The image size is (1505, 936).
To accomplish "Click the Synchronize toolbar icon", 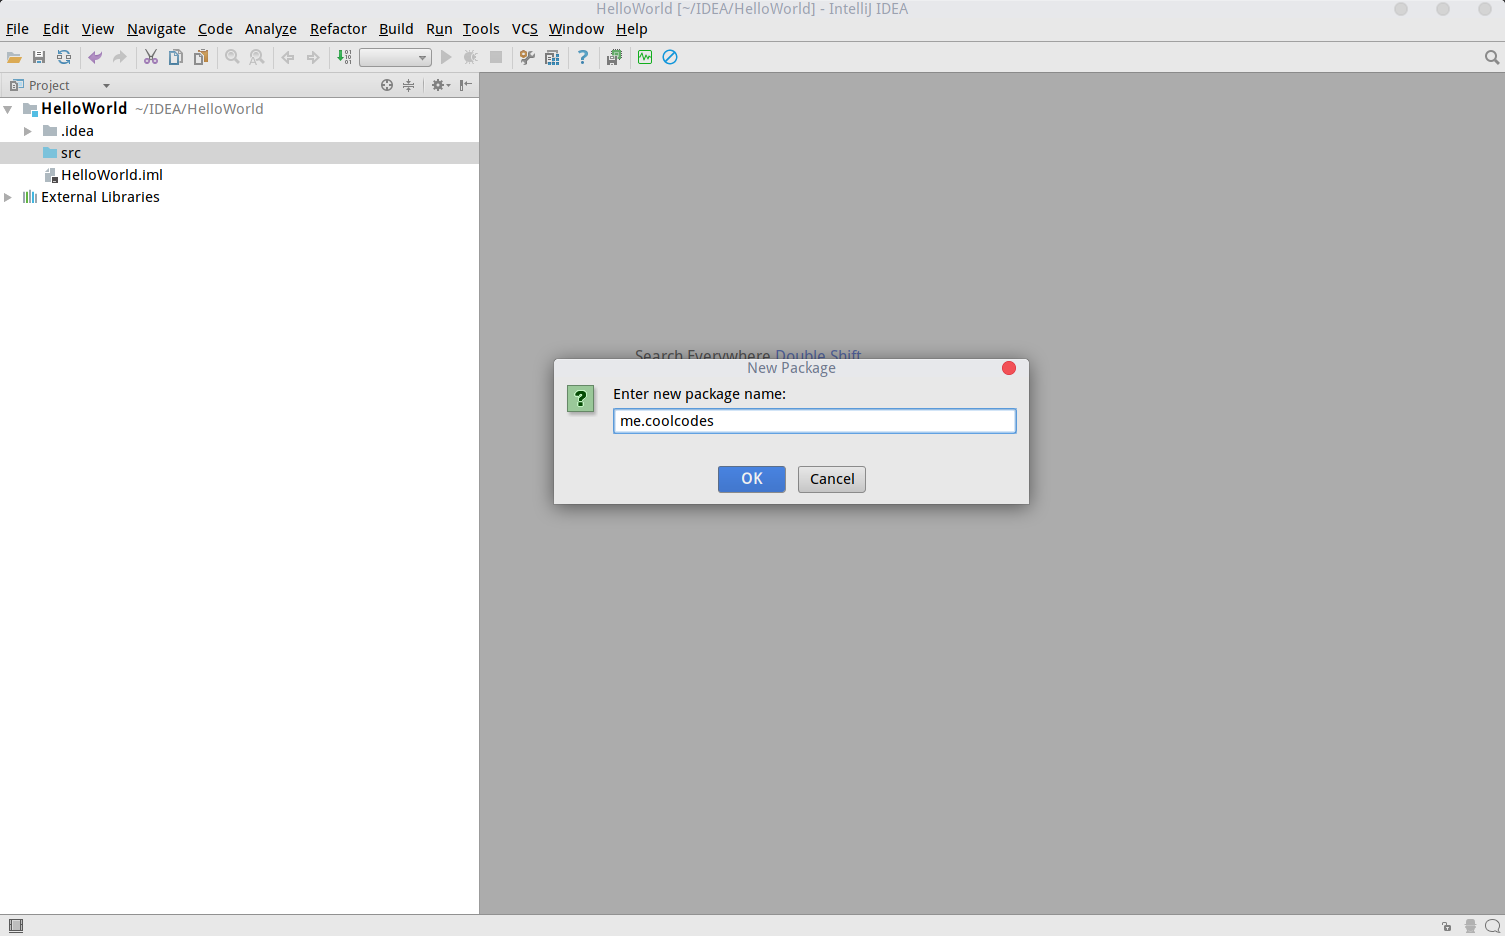I will 64,58.
